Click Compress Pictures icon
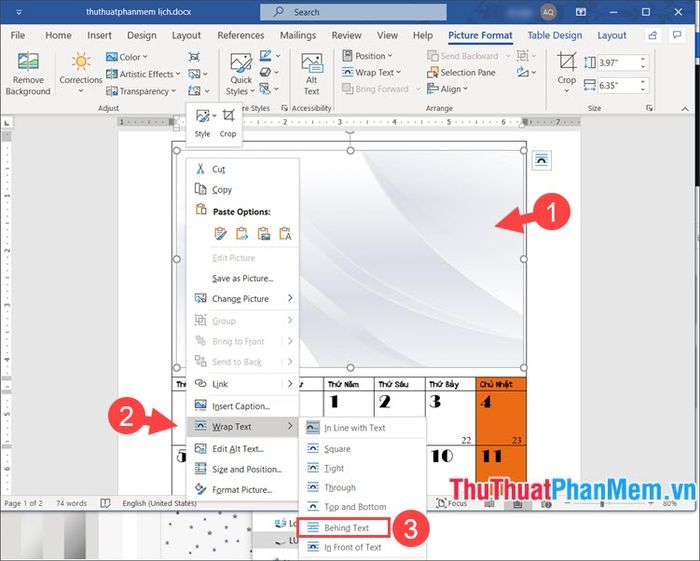The image size is (700, 561). point(194,57)
